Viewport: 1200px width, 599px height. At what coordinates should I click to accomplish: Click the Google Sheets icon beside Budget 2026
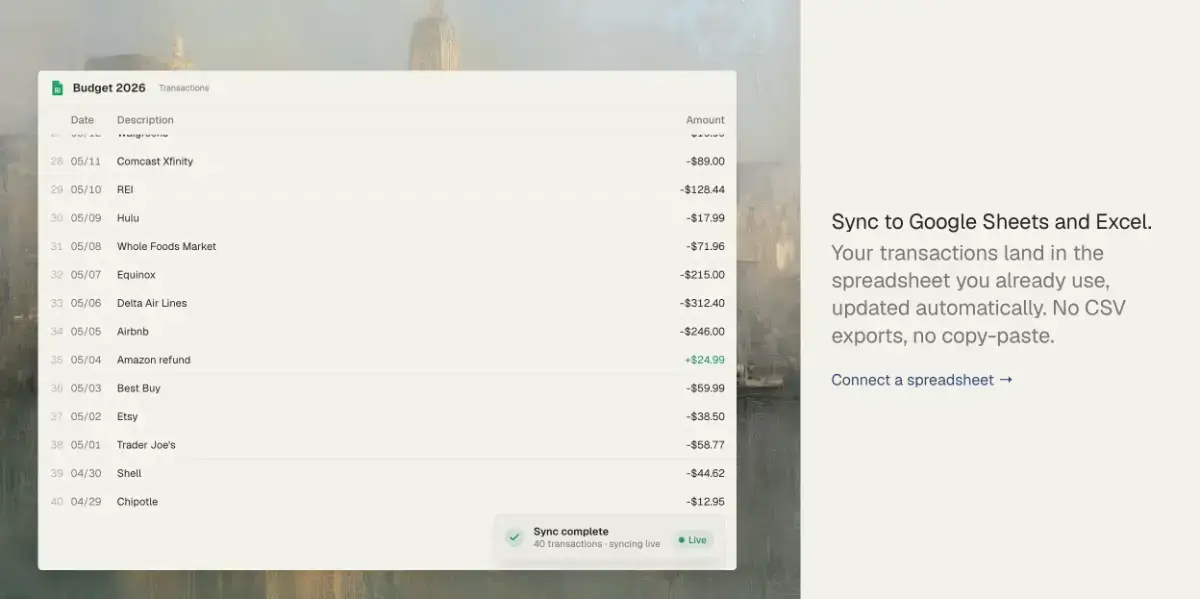58,88
